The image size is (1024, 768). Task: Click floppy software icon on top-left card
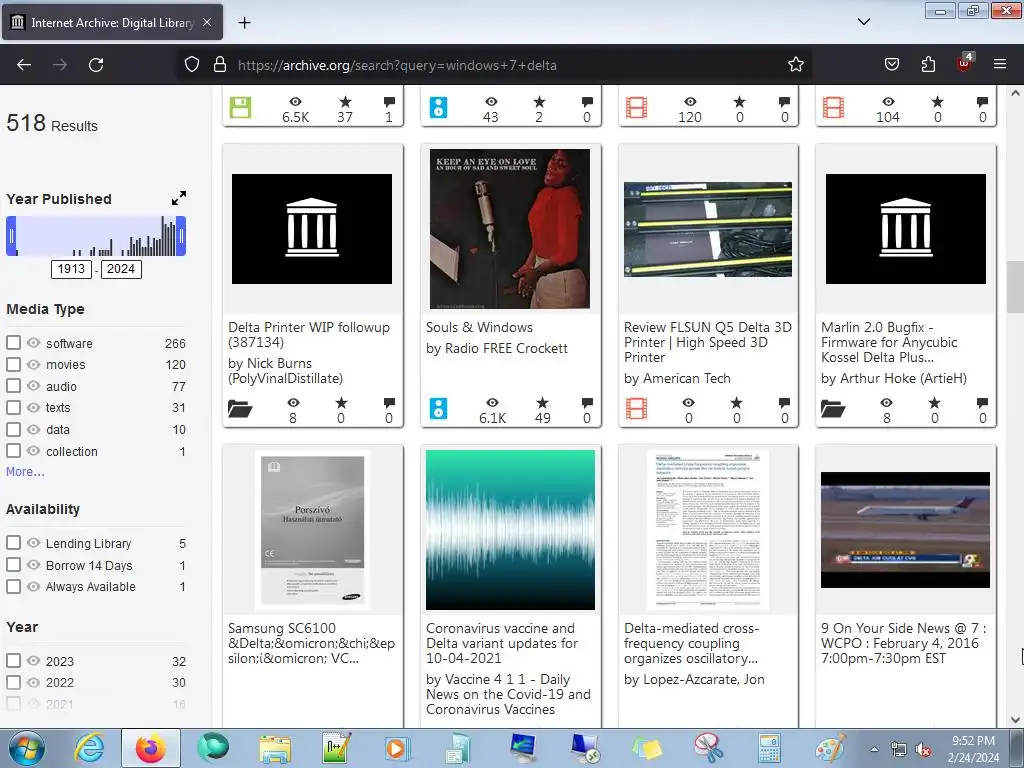pyautogui.click(x=240, y=107)
